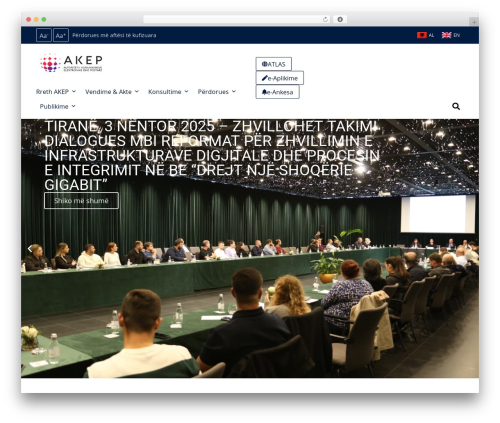Click Përdorues me aftësi të kufizuara link
The image size is (500, 423).
tap(114, 35)
